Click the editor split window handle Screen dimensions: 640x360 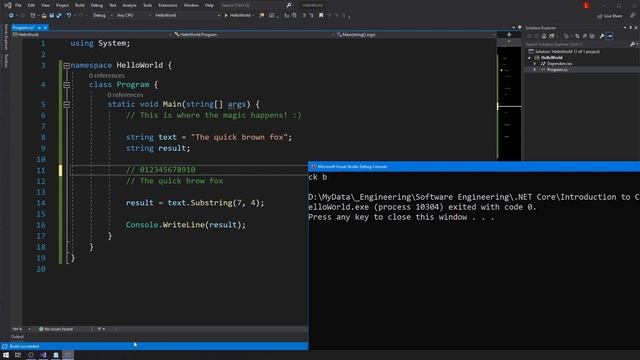(509, 35)
